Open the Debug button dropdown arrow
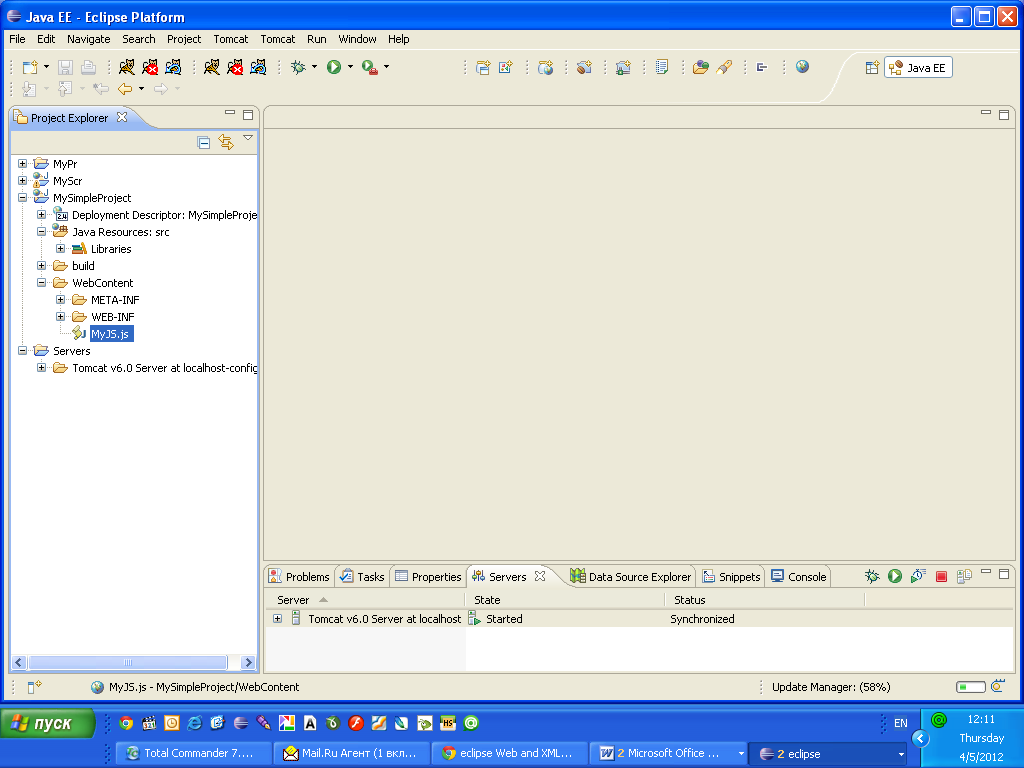This screenshot has width=1024, height=768. click(314, 67)
